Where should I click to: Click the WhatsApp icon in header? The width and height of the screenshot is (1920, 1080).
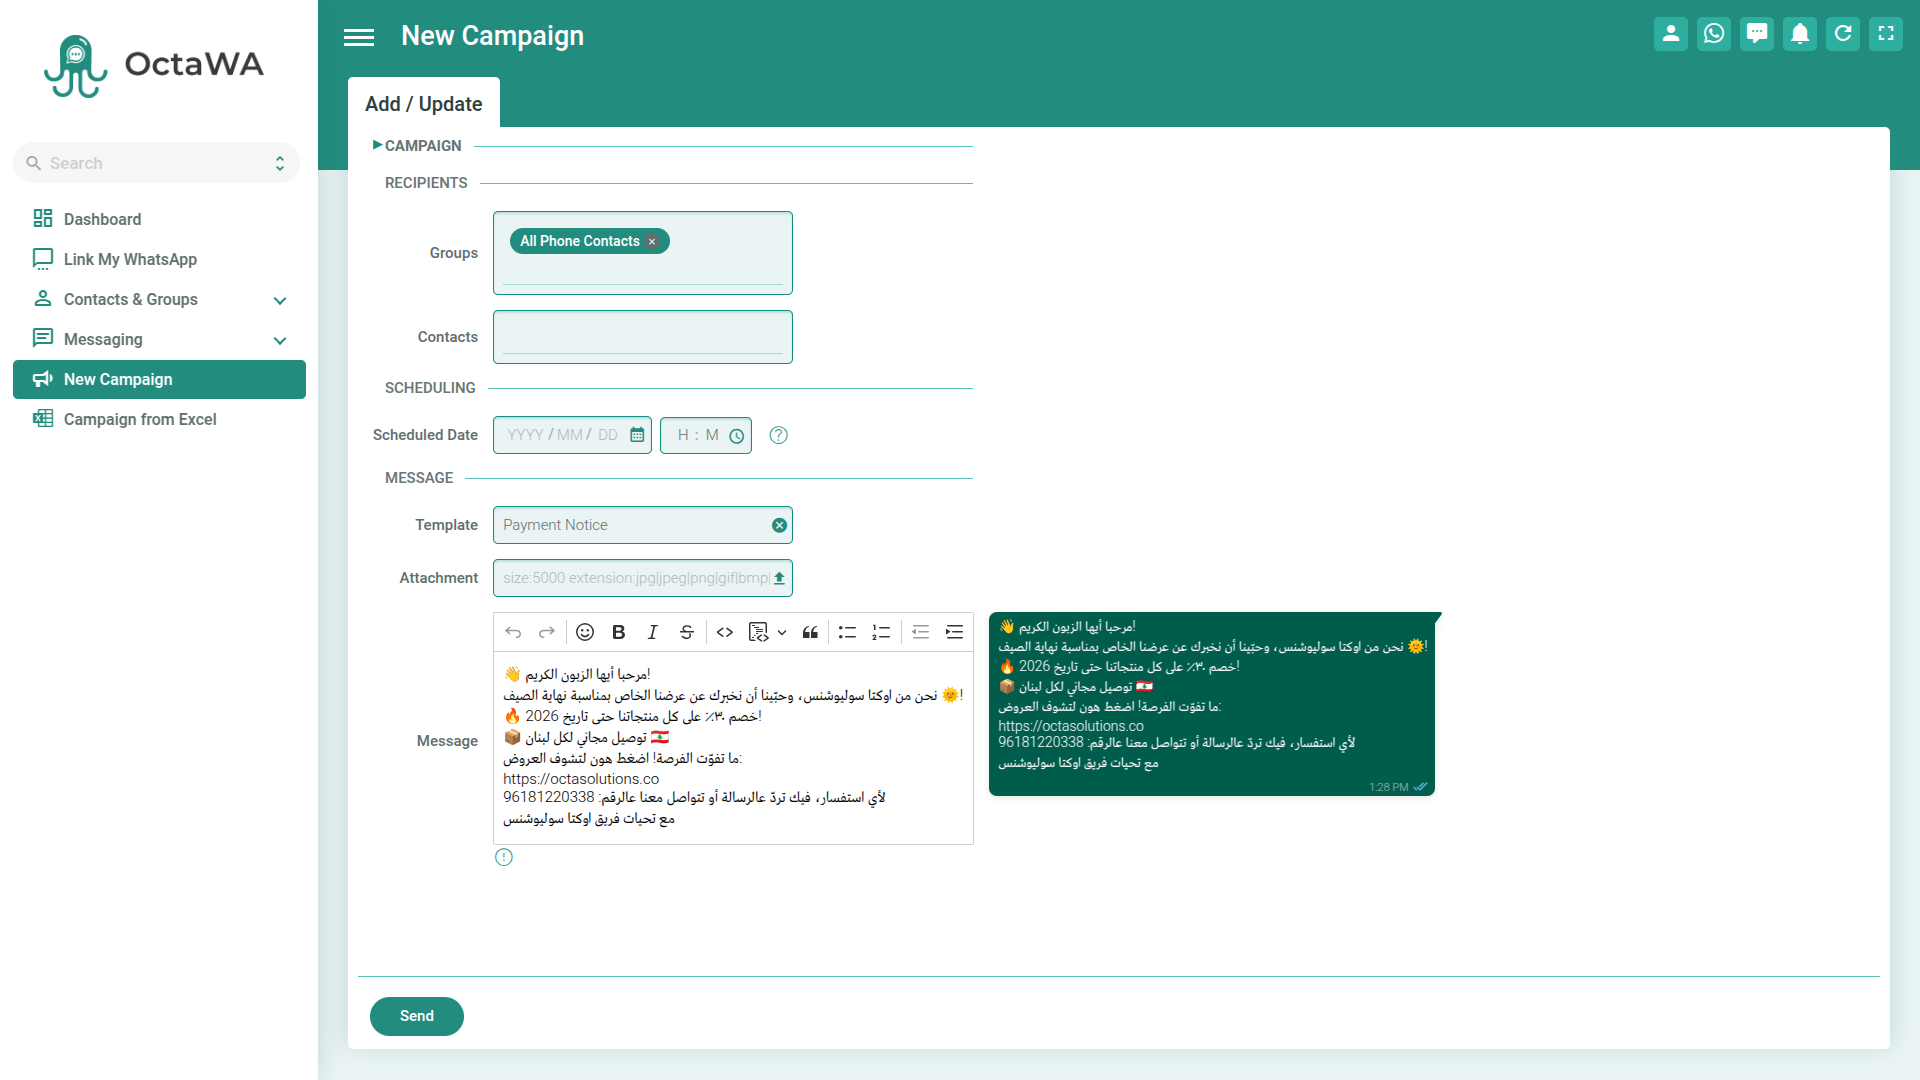[1714, 34]
